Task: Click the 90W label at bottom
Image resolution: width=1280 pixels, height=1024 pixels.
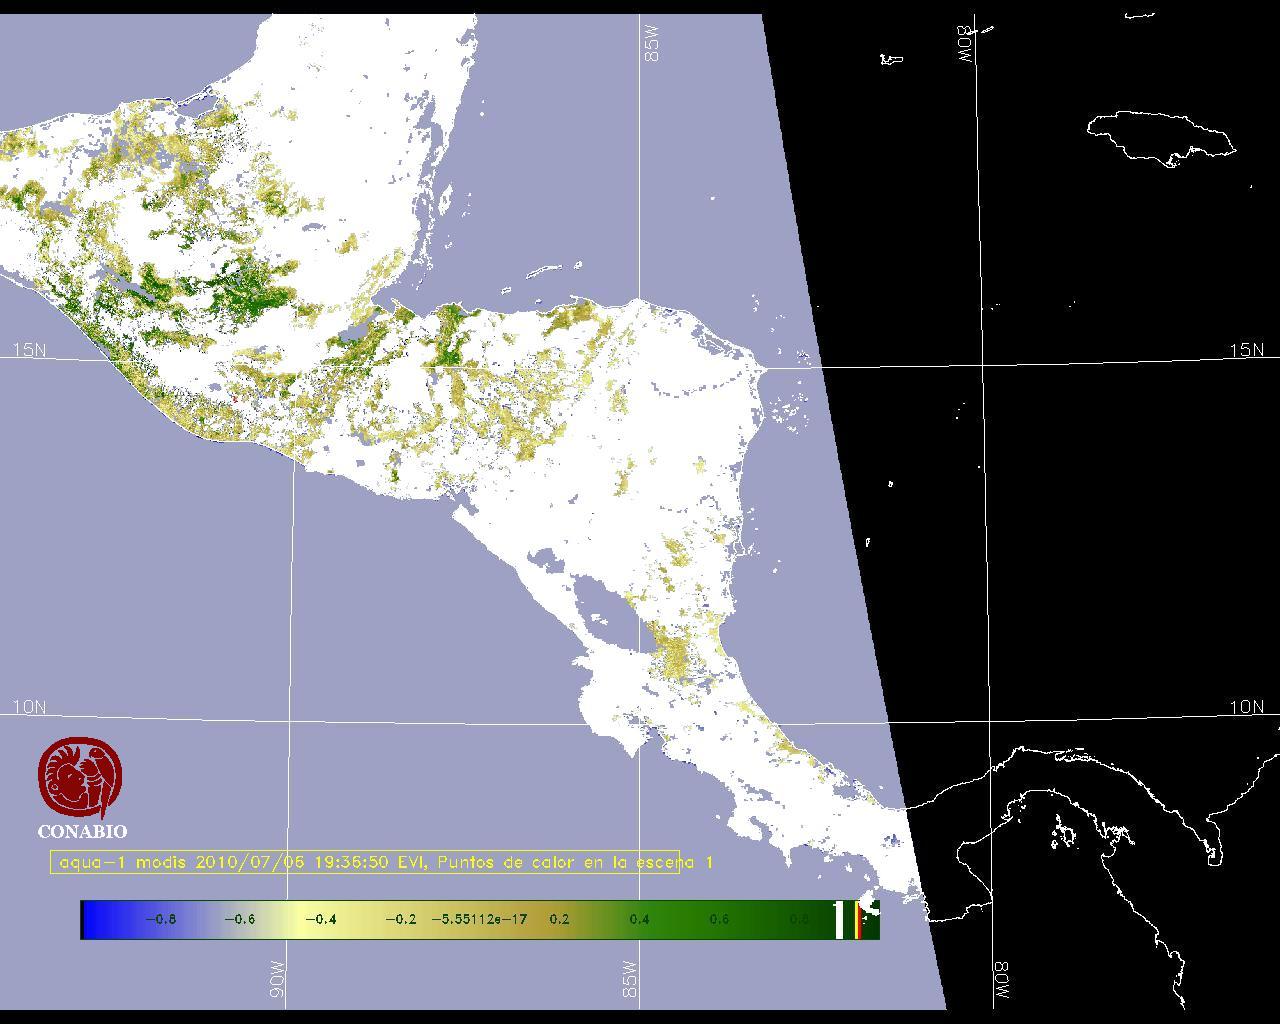Action: 277,978
